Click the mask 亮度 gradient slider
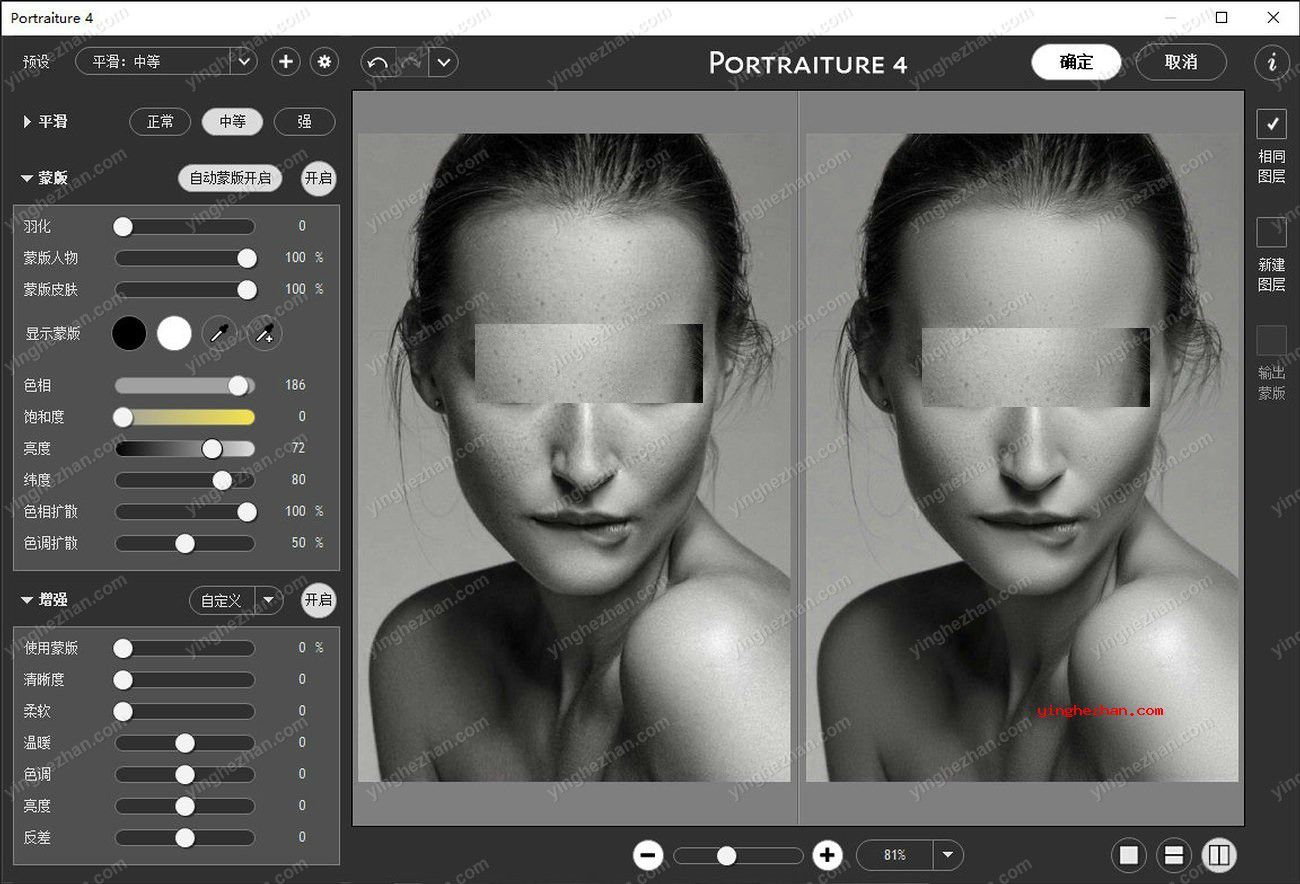 (x=185, y=449)
